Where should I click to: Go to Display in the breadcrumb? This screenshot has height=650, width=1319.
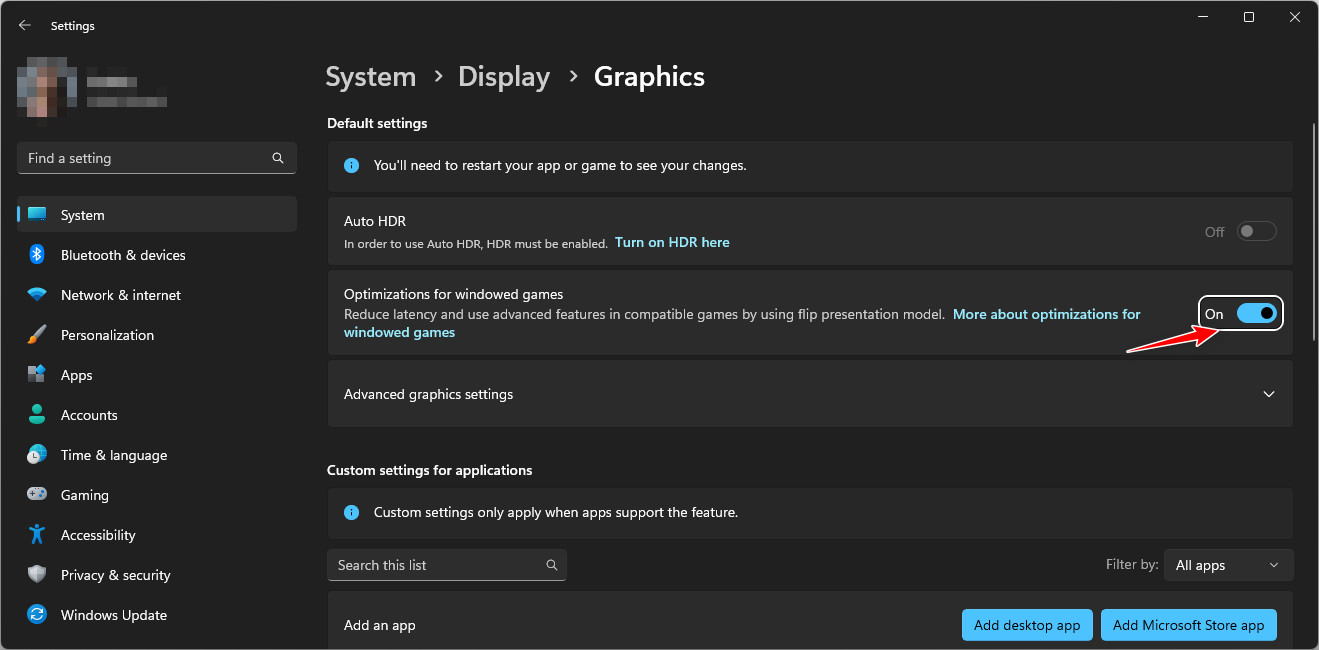click(x=504, y=77)
